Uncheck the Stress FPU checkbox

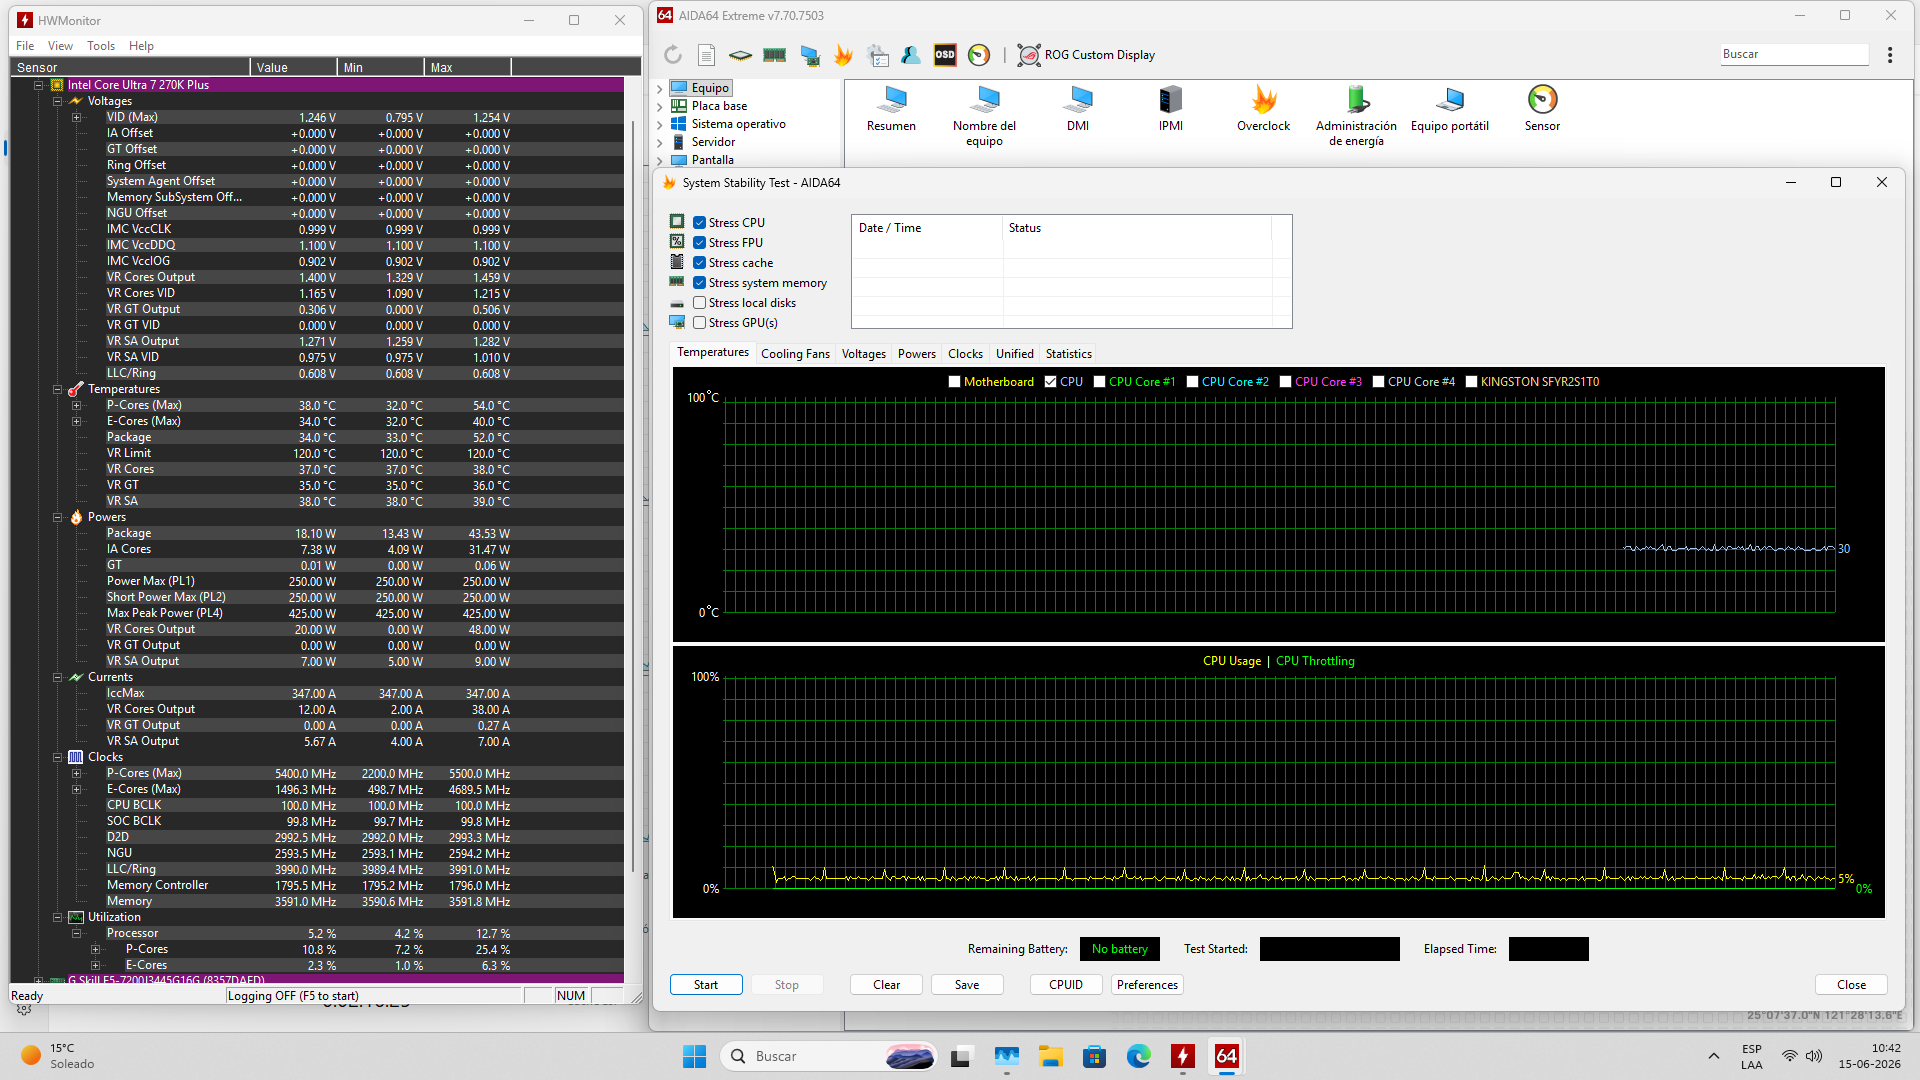click(x=700, y=243)
